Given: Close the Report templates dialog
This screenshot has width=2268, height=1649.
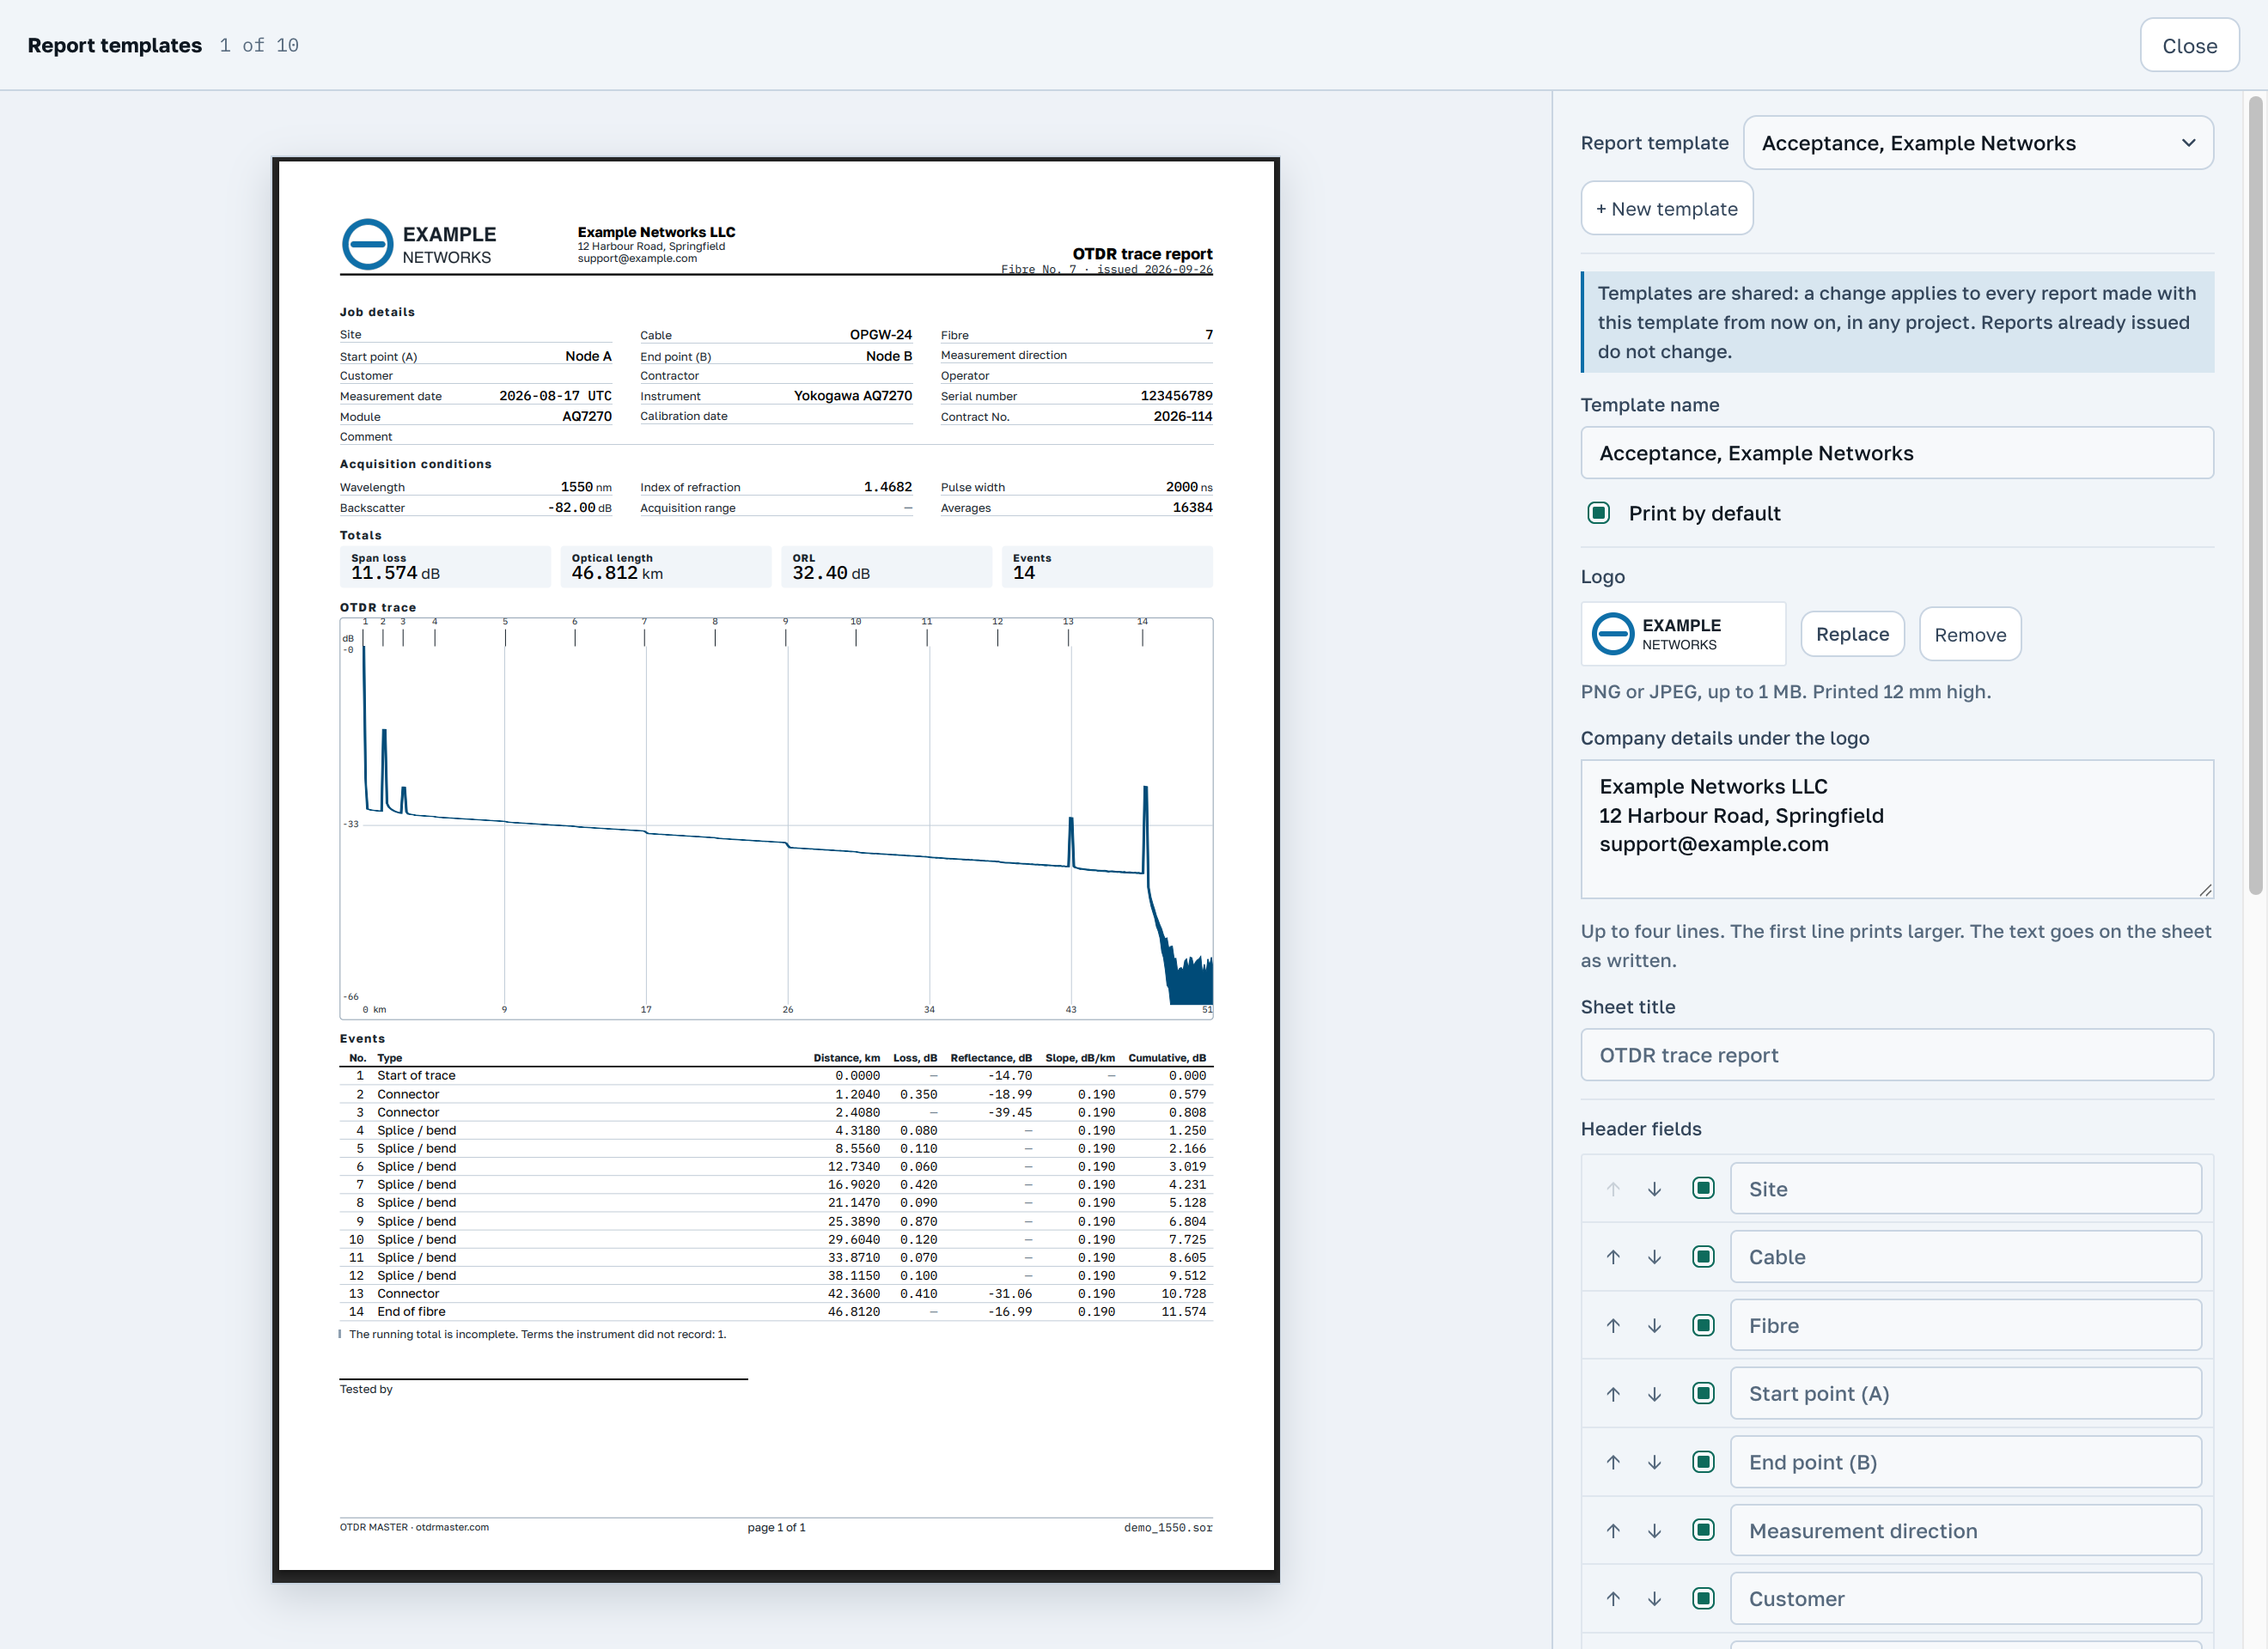Looking at the screenshot, I should 2189,45.
